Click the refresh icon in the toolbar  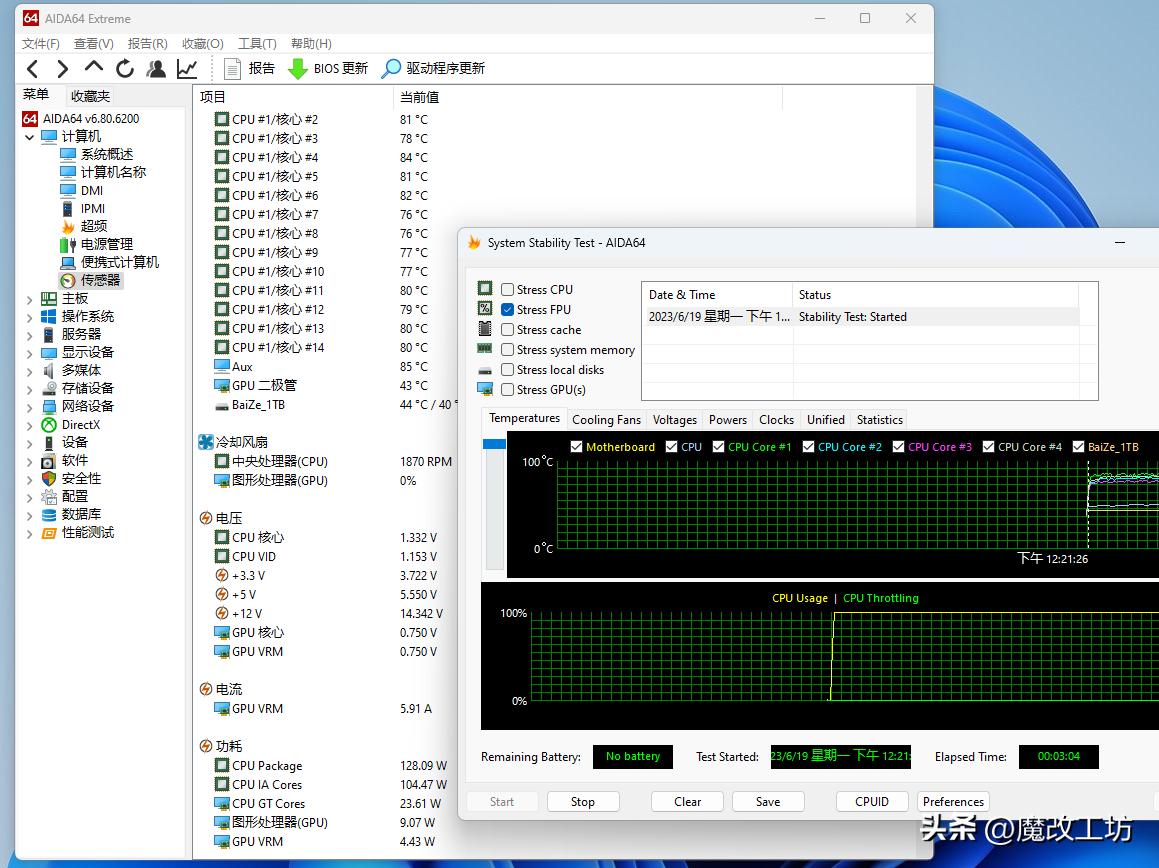pyautogui.click(x=124, y=69)
